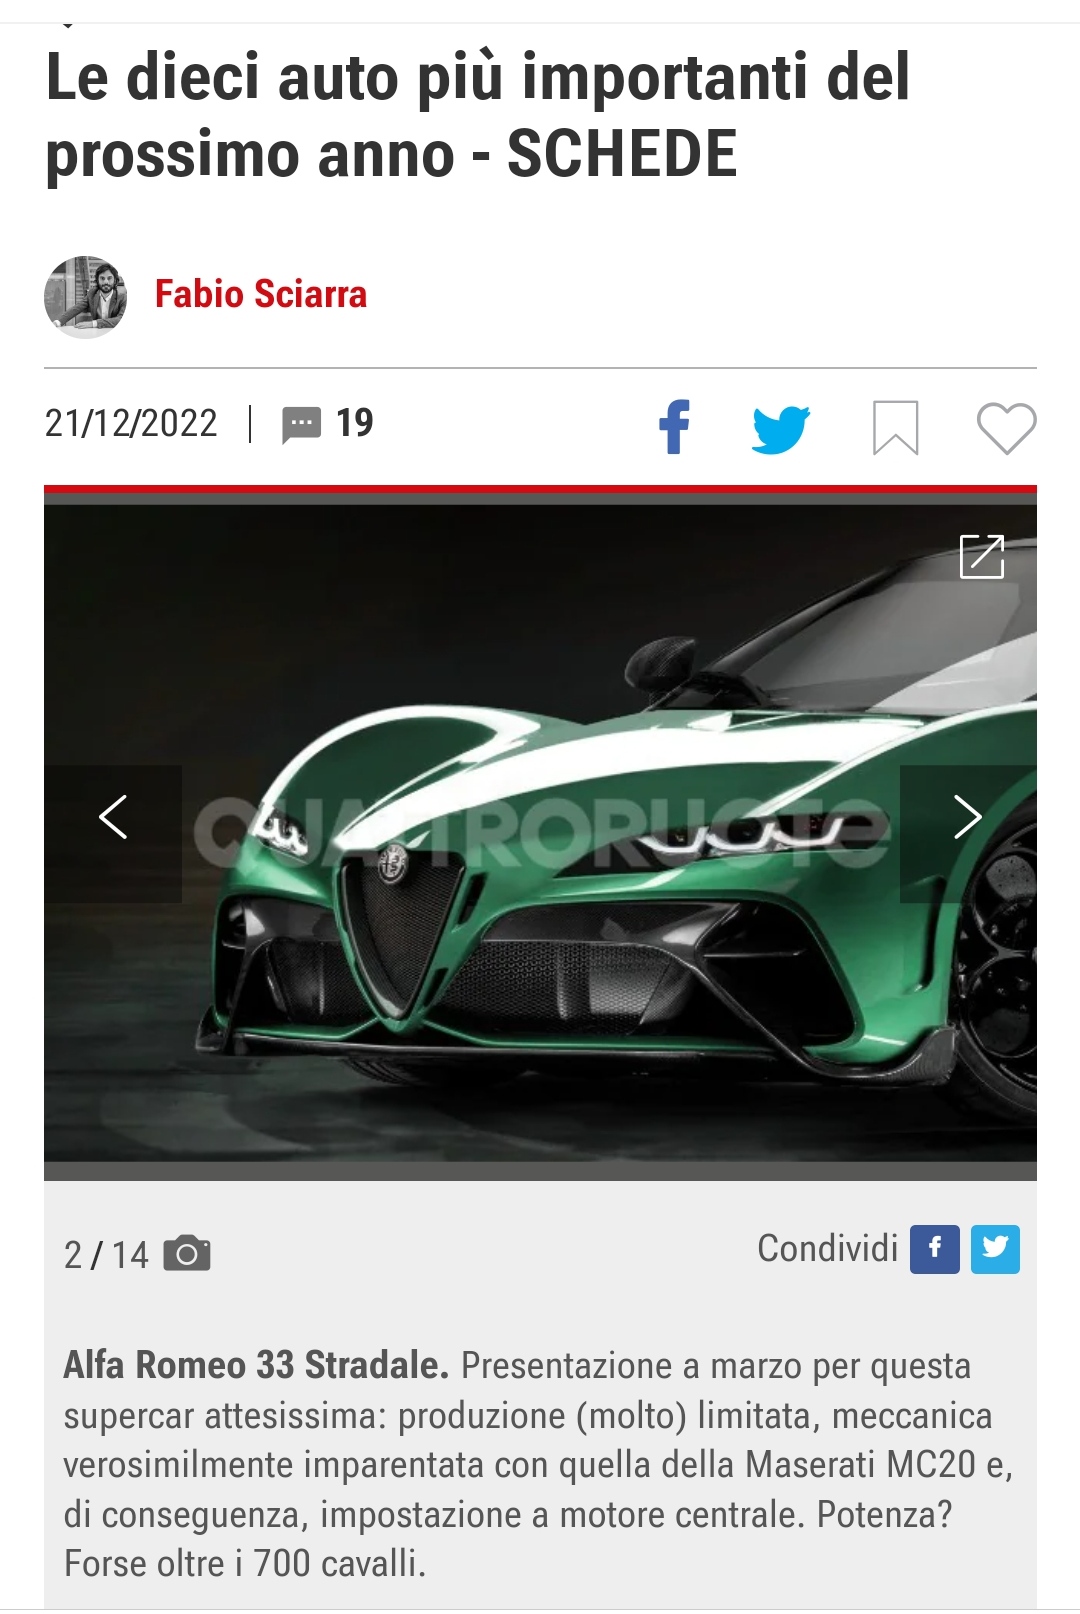
Task: Click the camera icon beside 2/14
Action: coord(187,1253)
